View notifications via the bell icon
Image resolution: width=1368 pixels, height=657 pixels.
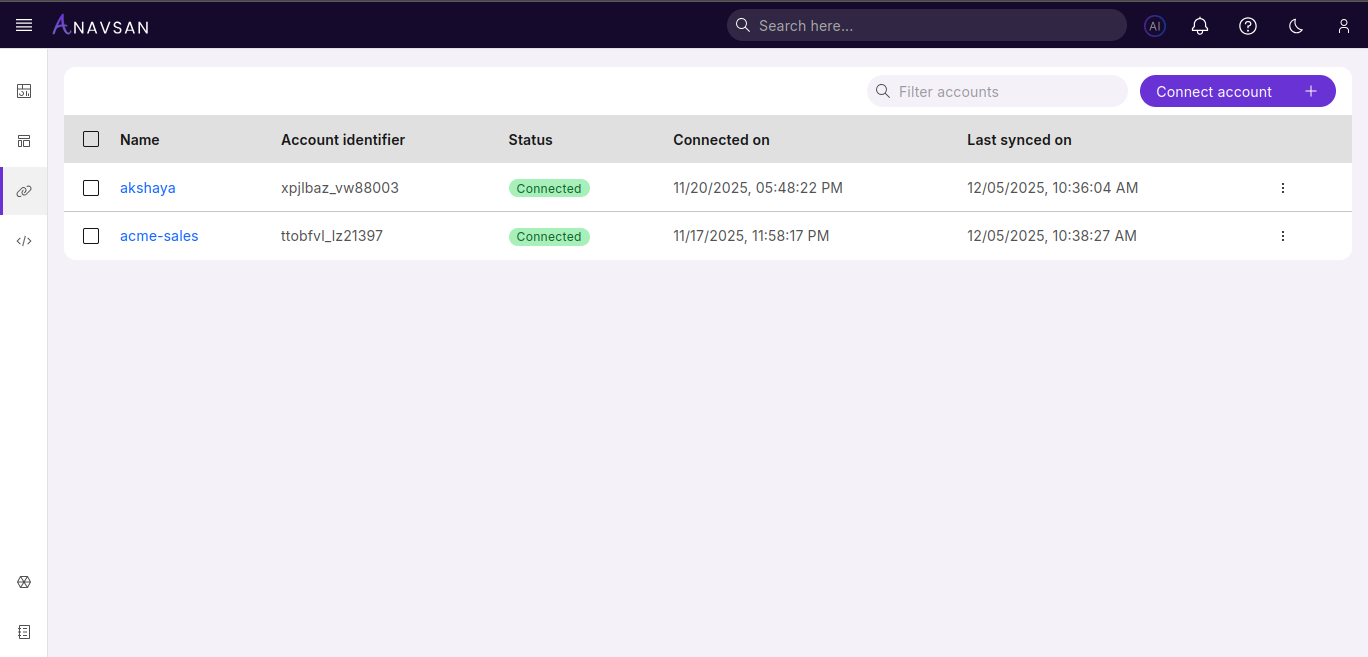[1200, 26]
